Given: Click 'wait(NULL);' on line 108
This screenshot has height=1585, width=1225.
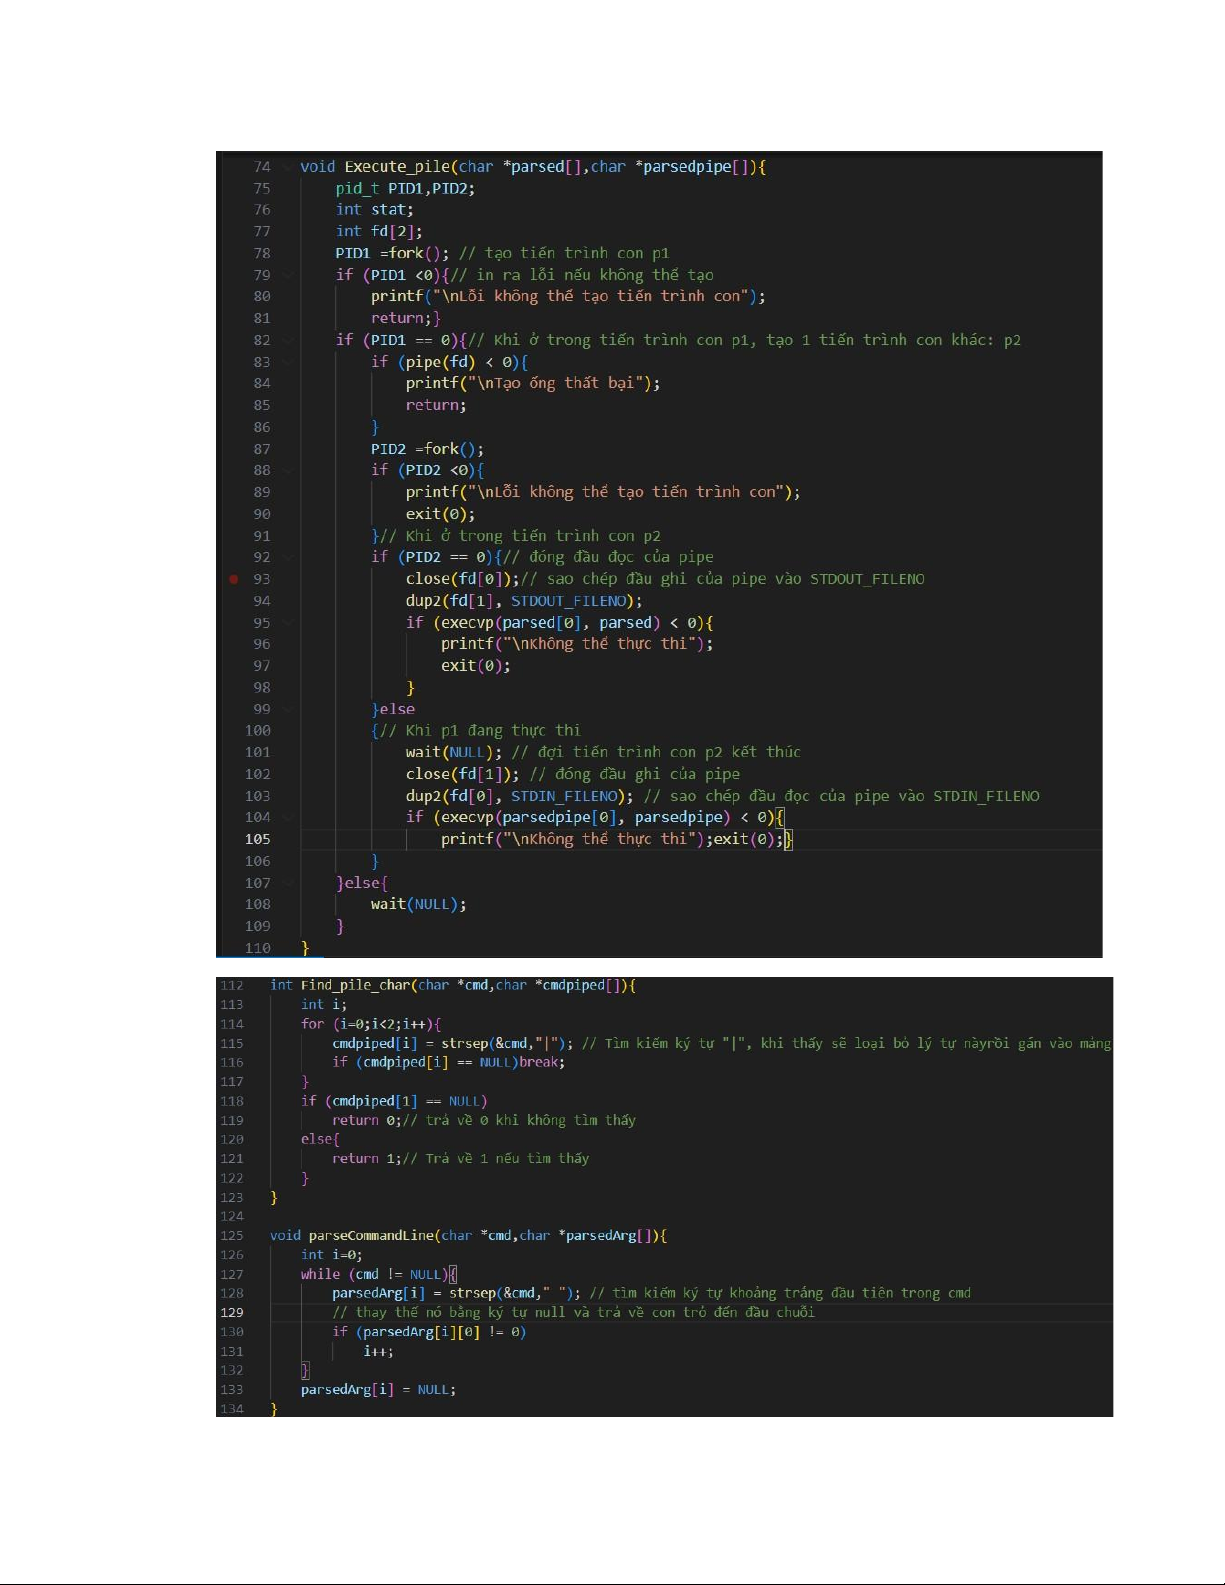Looking at the screenshot, I should pyautogui.click(x=418, y=904).
